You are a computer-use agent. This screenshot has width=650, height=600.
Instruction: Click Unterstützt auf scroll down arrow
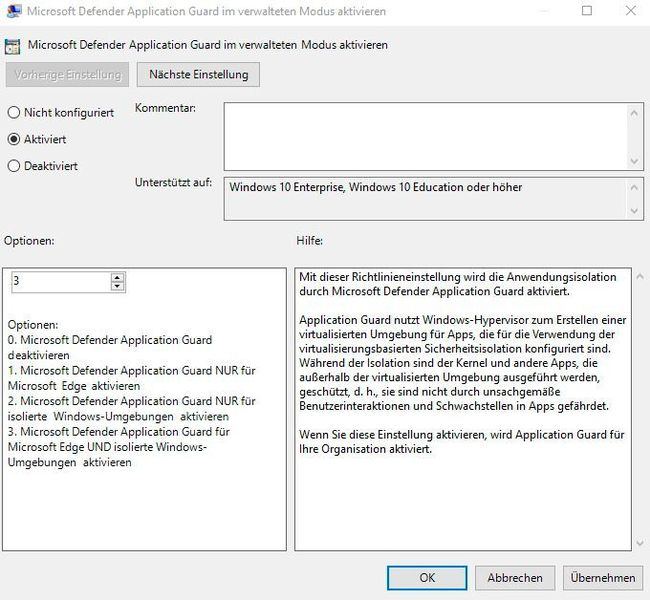click(634, 211)
